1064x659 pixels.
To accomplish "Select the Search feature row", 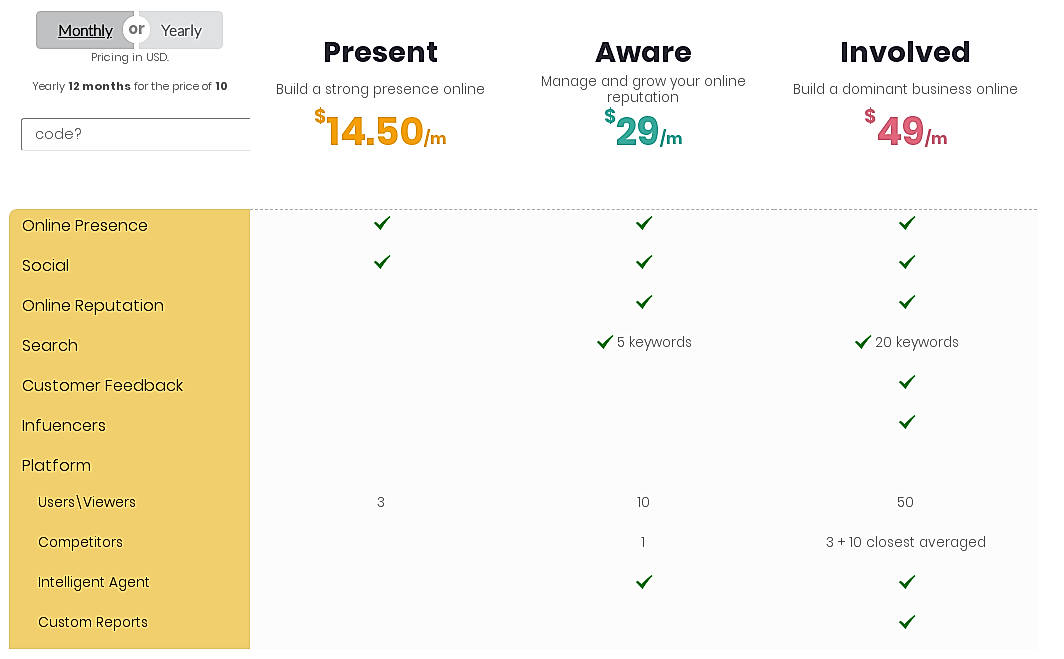I will pos(50,346).
